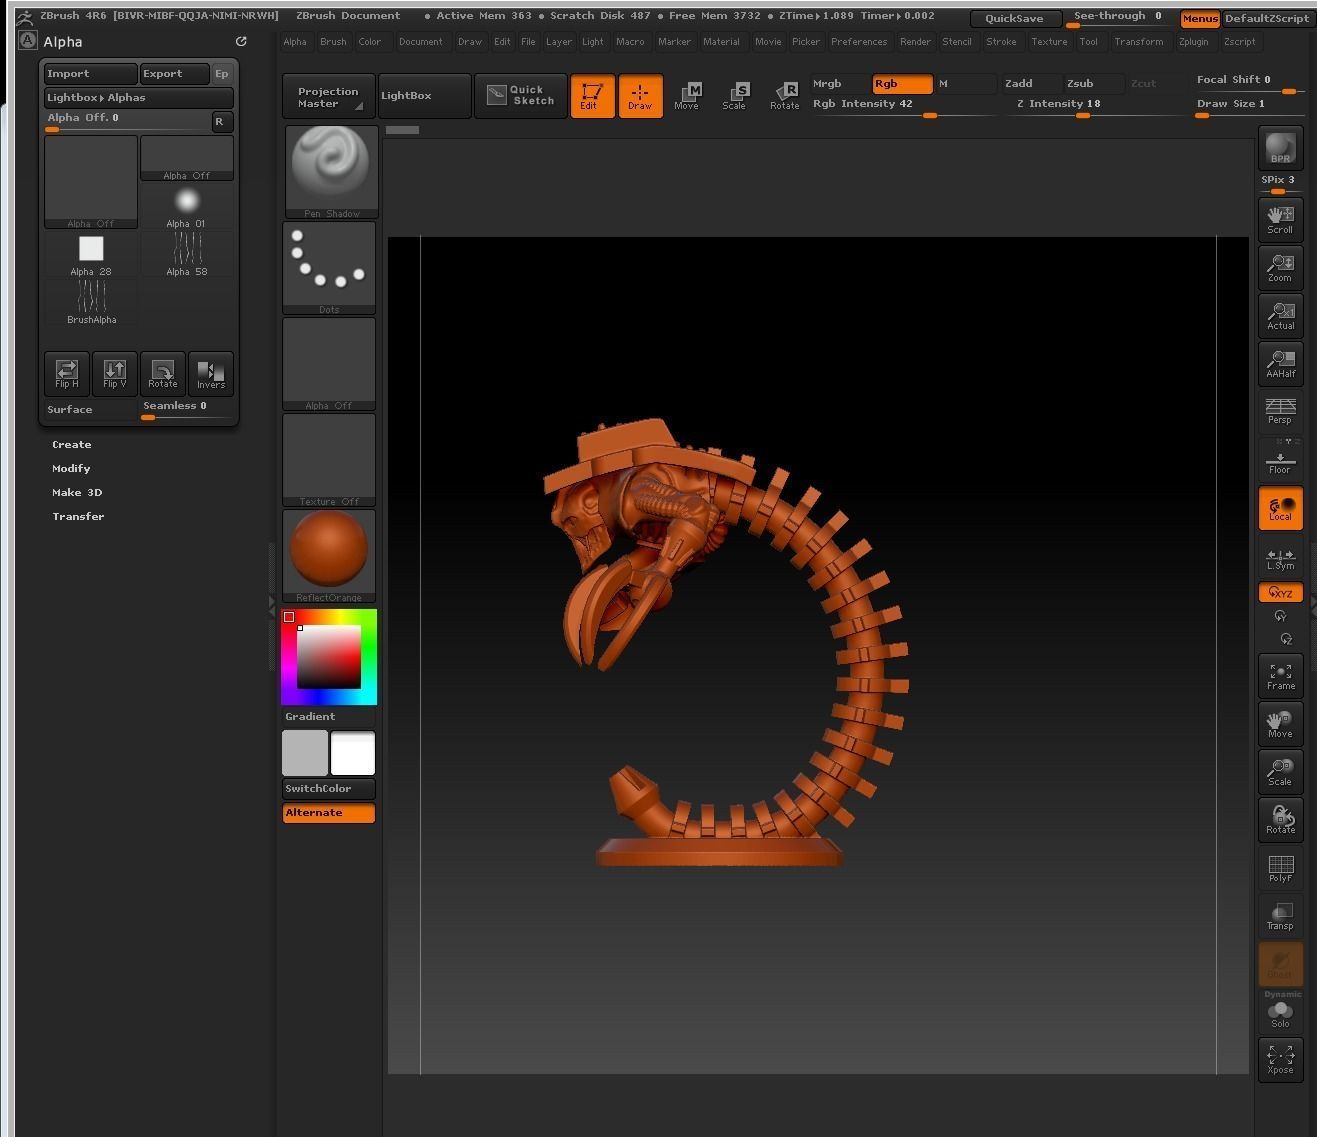Viewport: 1317px width, 1137px height.
Task: Click the ZBrush logo icon
Action: (24, 17)
